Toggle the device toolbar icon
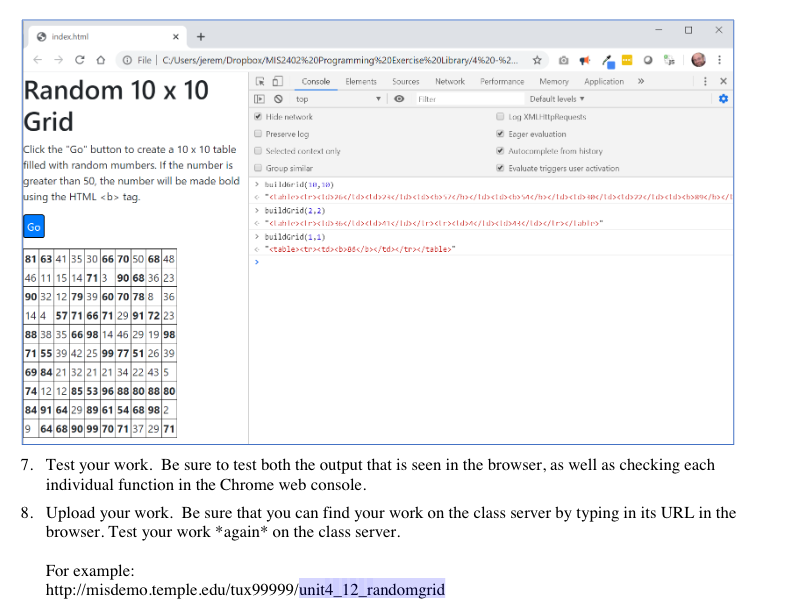785x611 pixels. [x=277, y=81]
